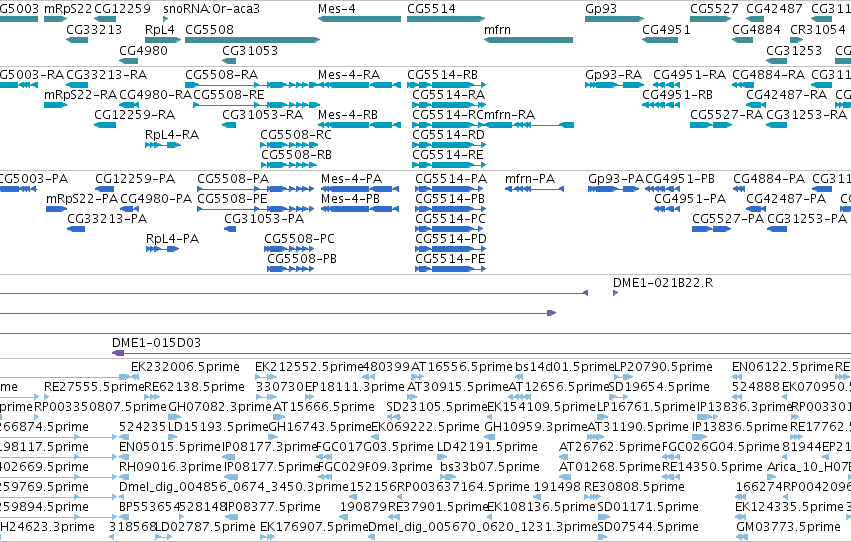Select the CG5514-PE protein label

(450, 259)
